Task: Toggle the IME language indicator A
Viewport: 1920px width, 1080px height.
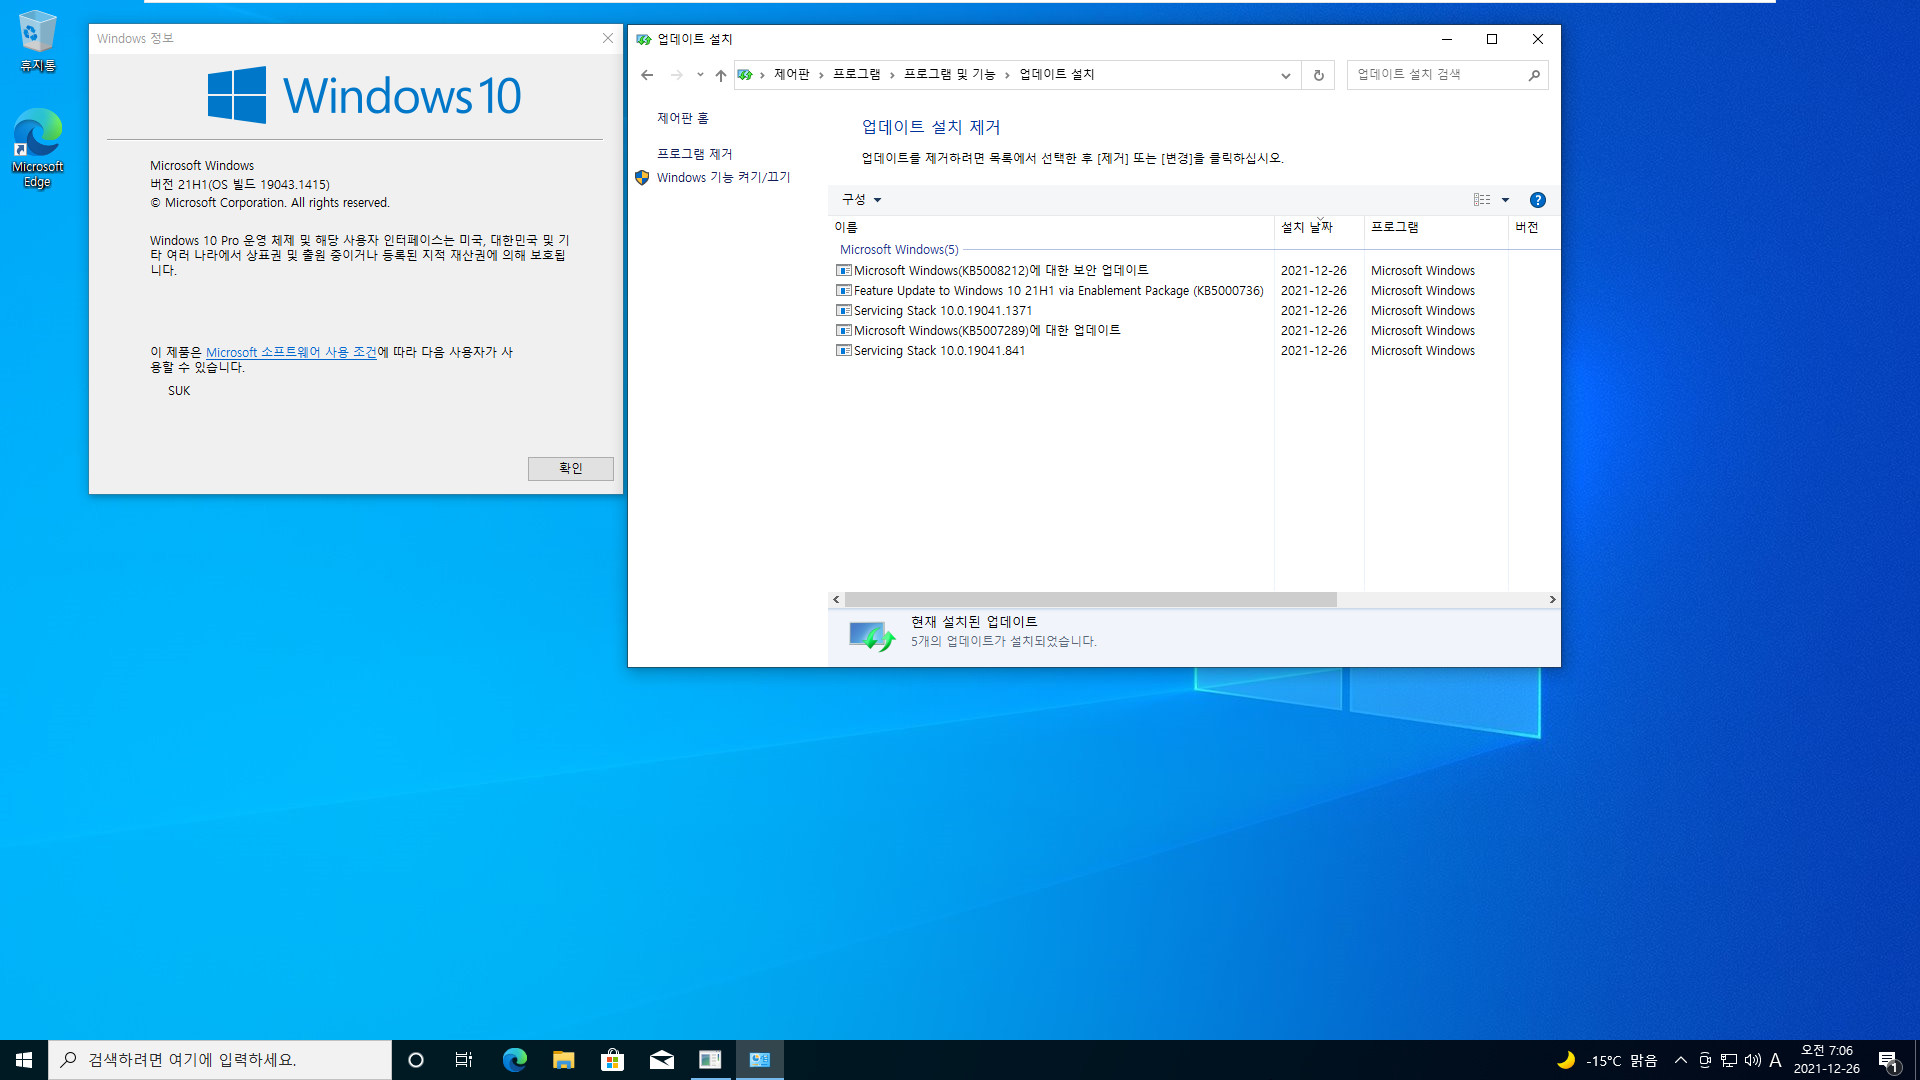Action: click(1776, 1060)
